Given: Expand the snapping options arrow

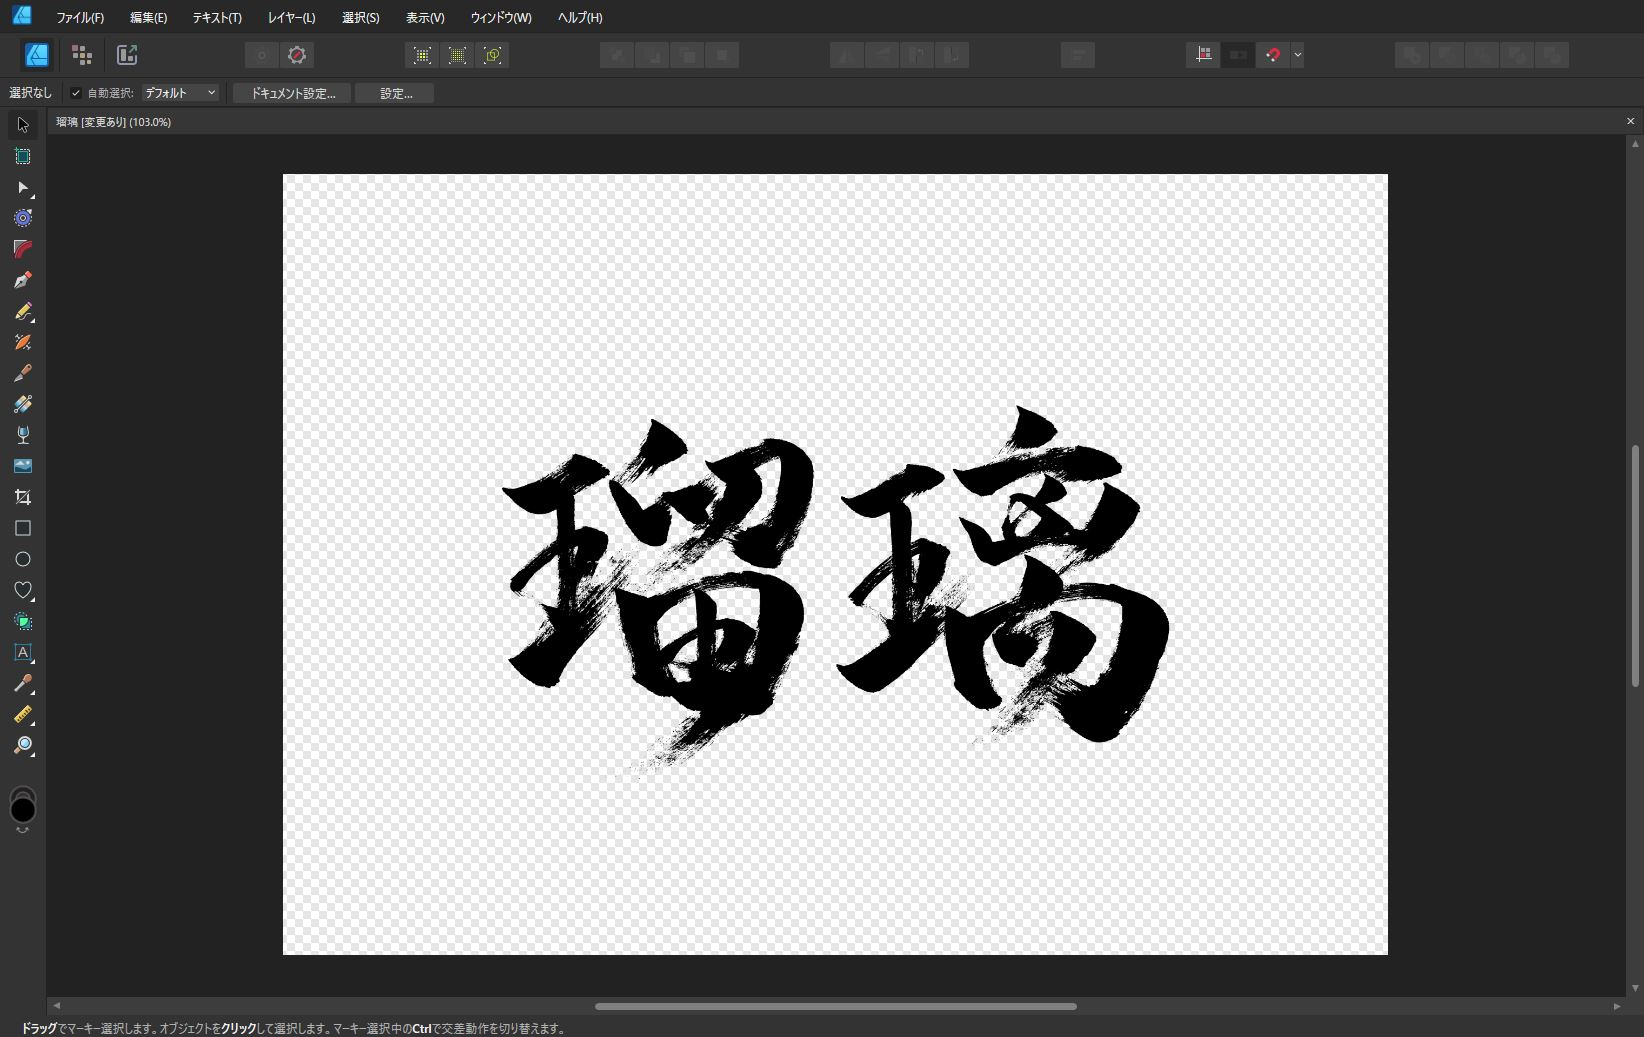Looking at the screenshot, I should pos(1297,55).
